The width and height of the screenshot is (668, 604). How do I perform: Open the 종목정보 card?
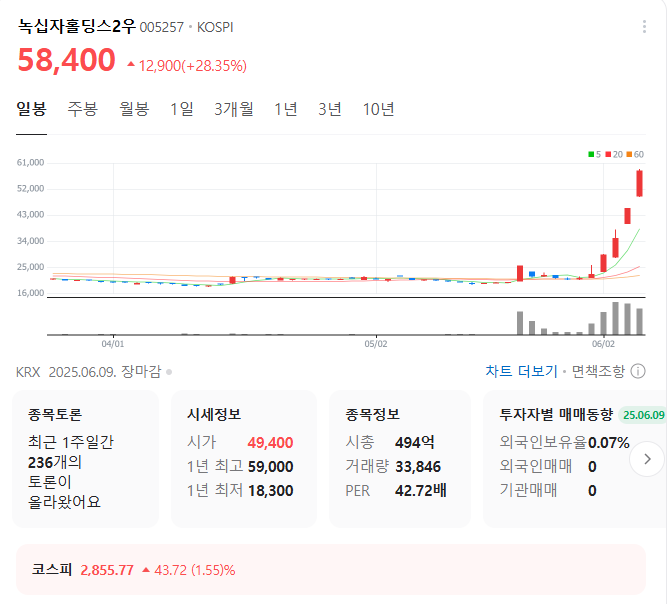pos(400,459)
